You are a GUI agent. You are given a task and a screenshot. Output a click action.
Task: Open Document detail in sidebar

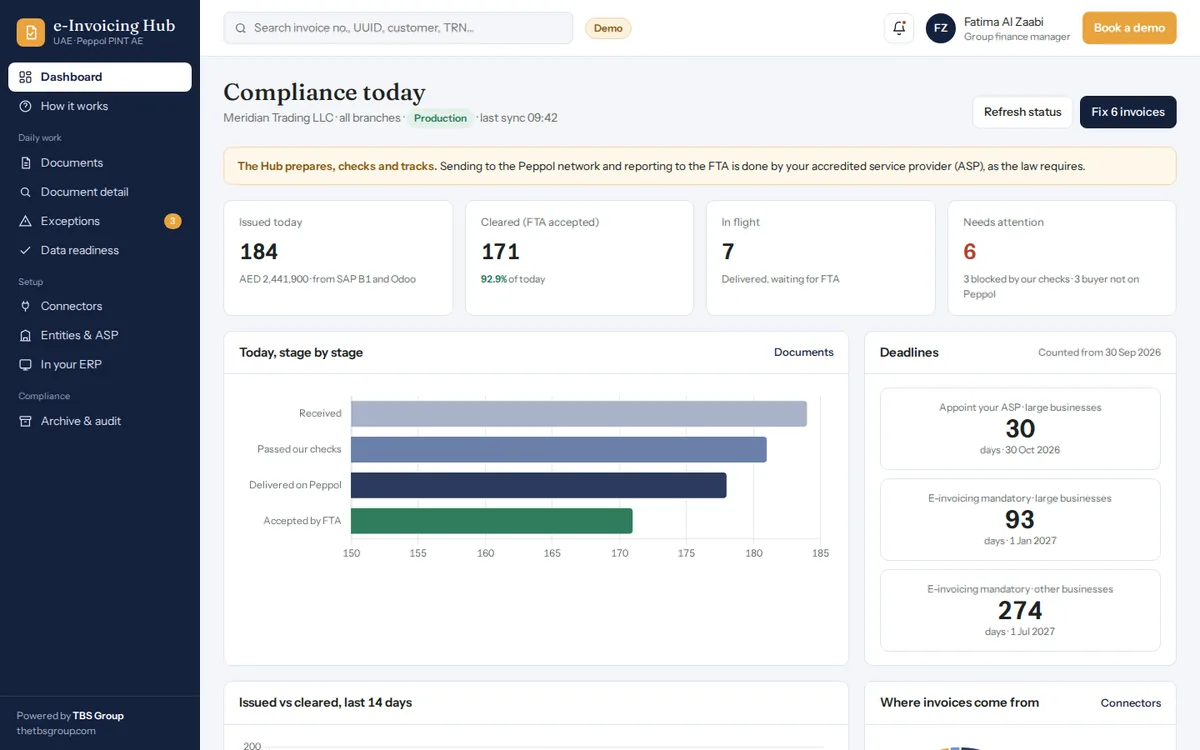click(x=100, y=192)
